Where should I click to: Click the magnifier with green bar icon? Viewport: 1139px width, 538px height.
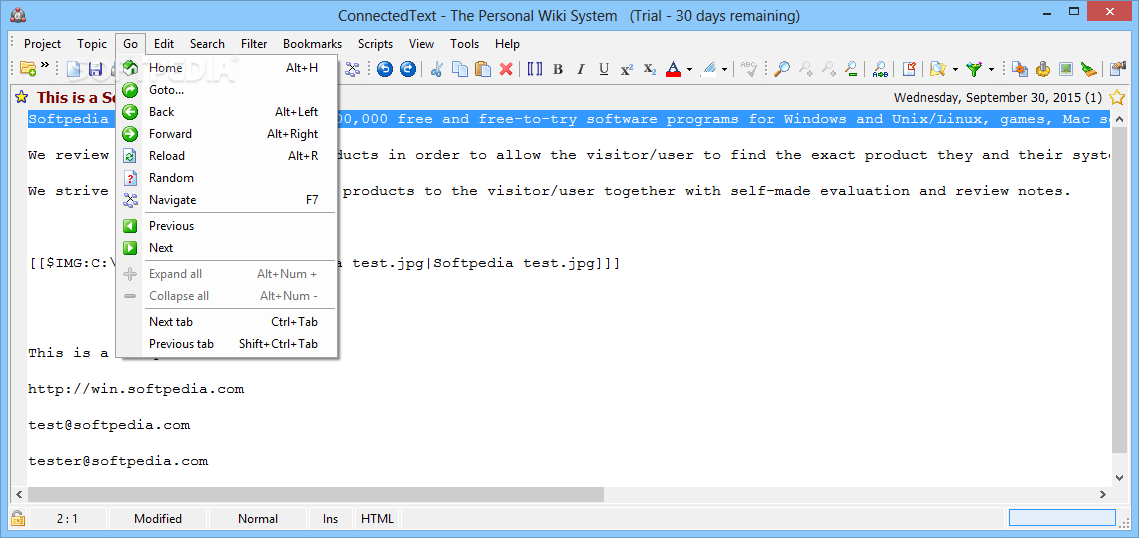[x=851, y=69]
